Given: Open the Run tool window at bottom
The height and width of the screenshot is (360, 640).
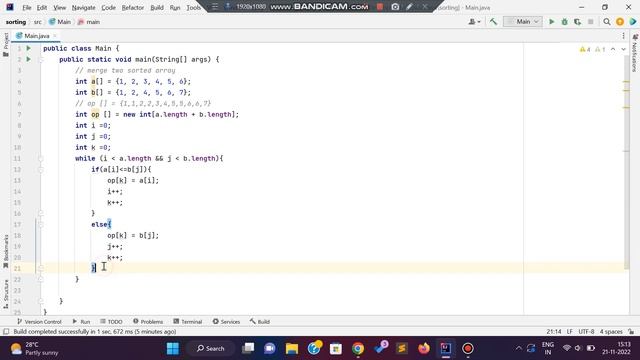Looking at the screenshot, I should coord(81,322).
